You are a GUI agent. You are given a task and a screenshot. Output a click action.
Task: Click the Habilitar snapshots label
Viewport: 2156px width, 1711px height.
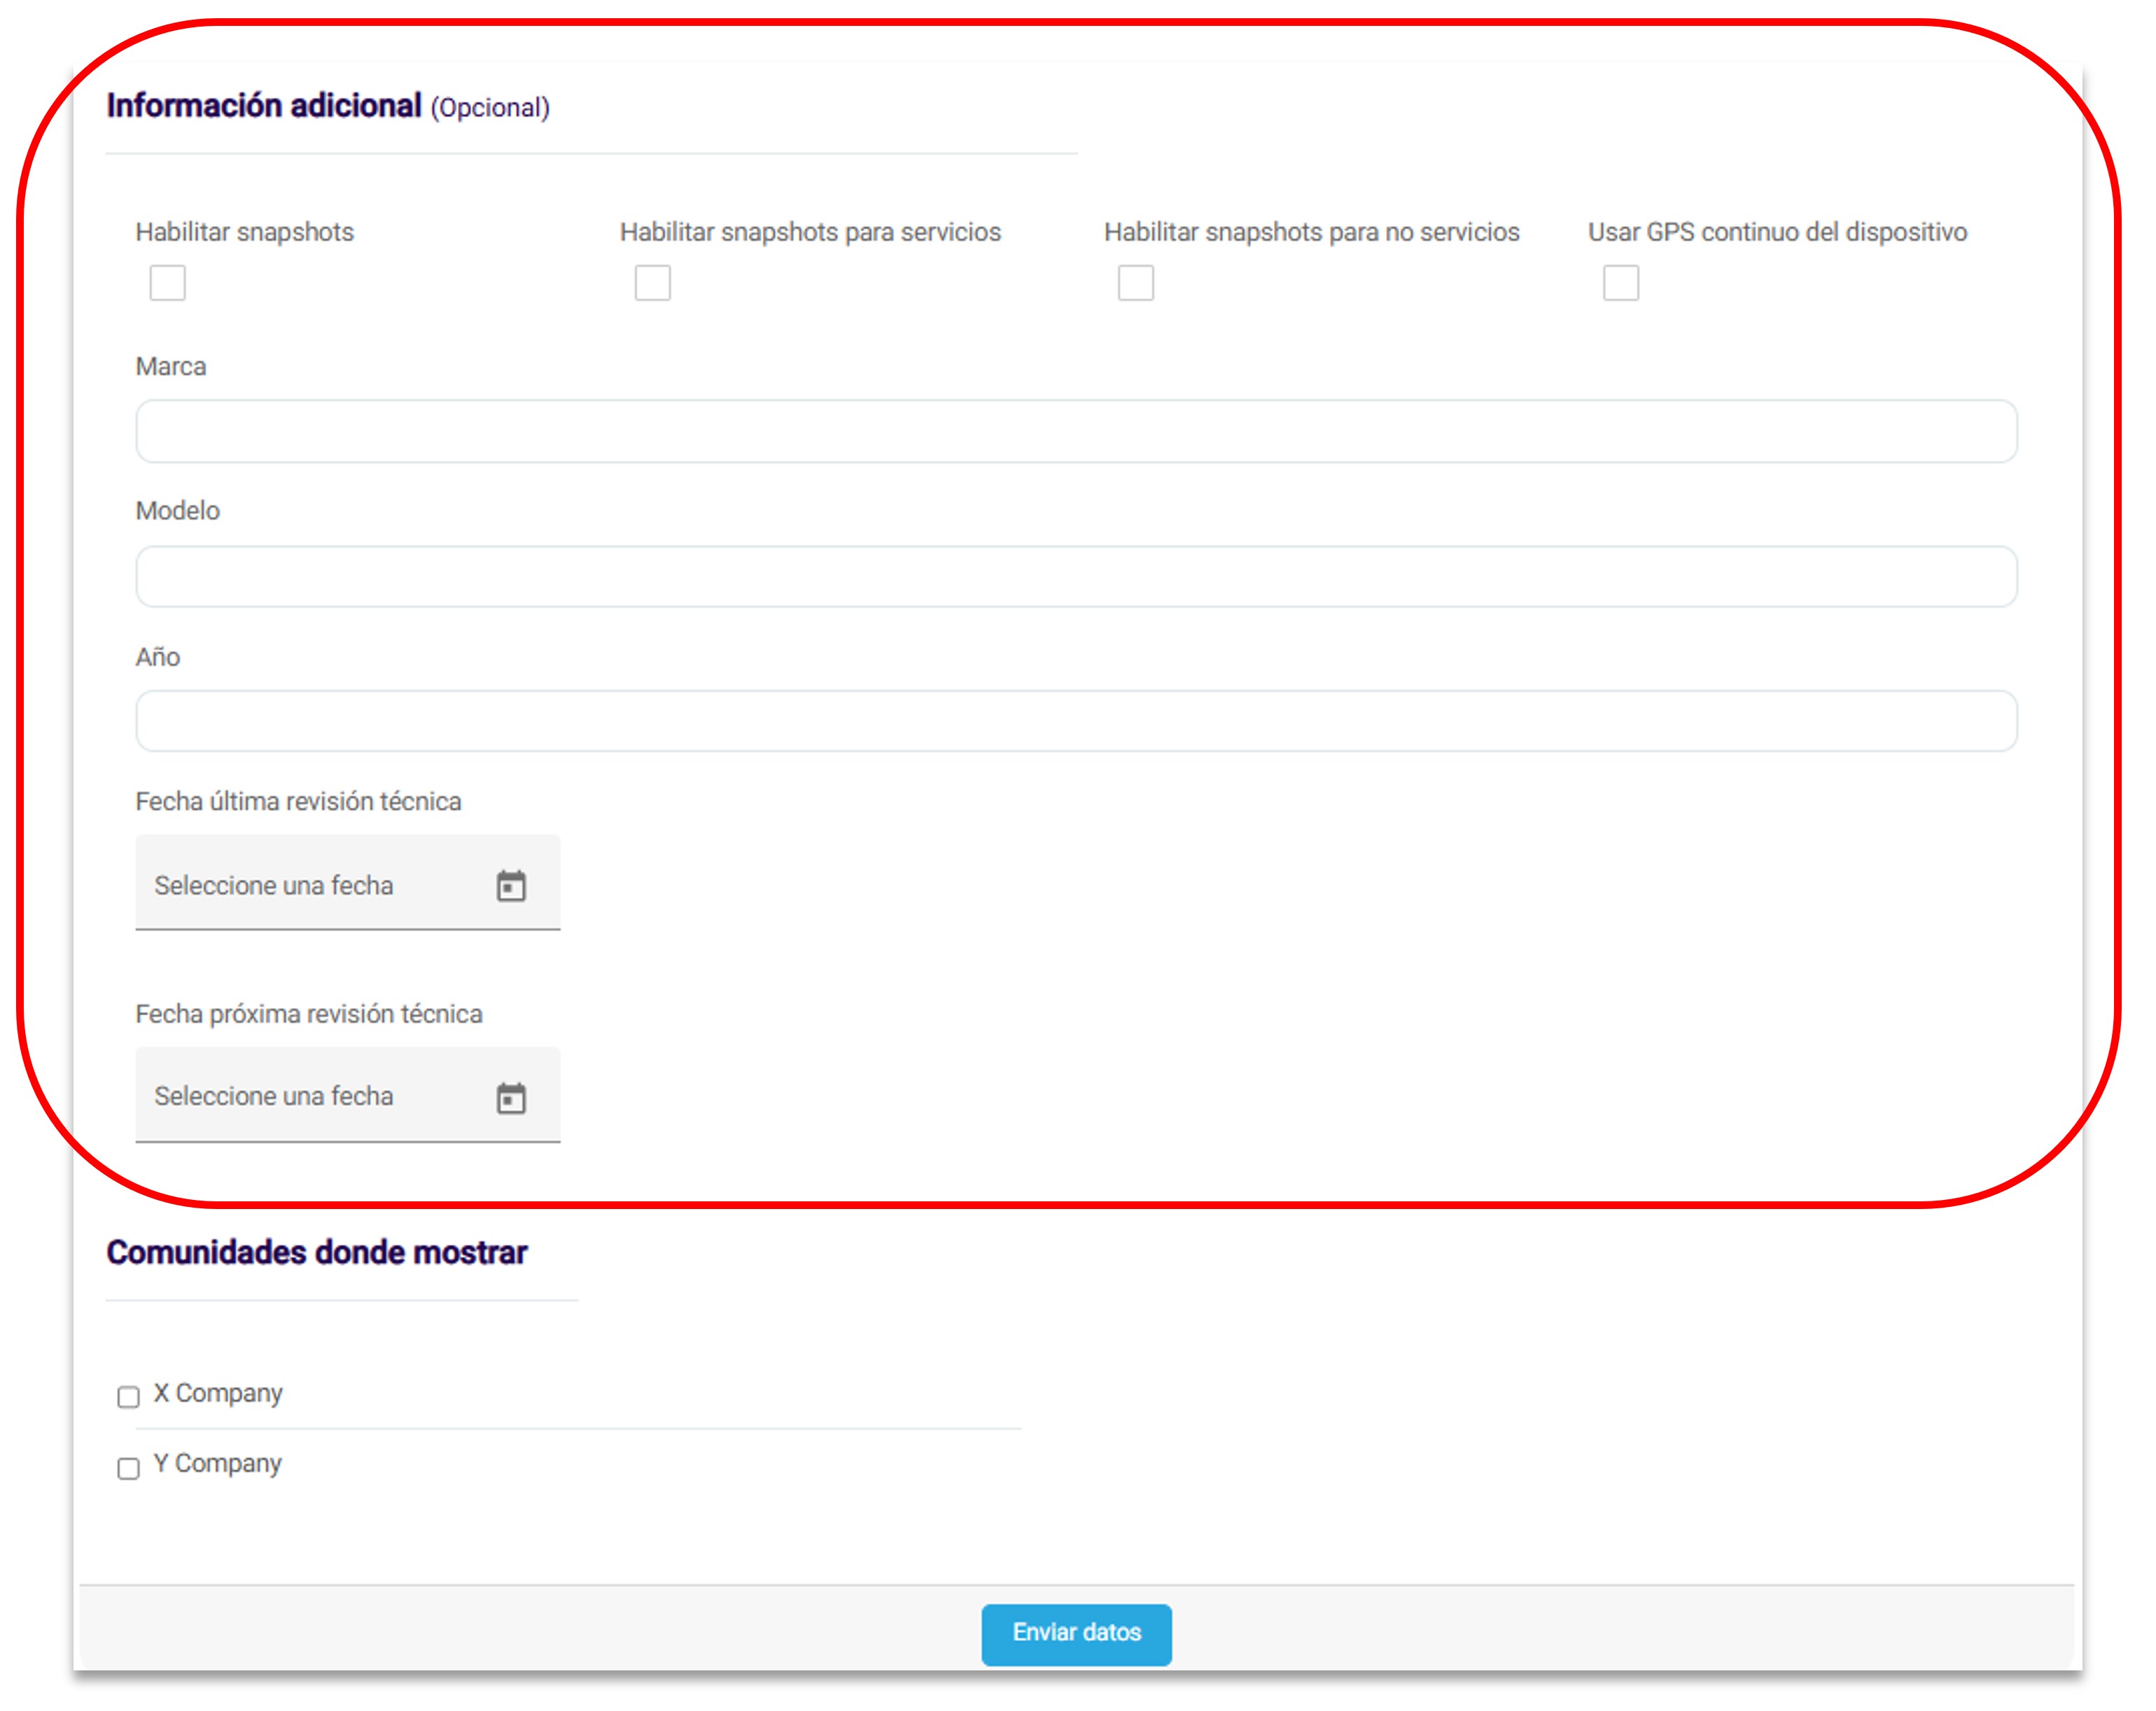pos(245,232)
